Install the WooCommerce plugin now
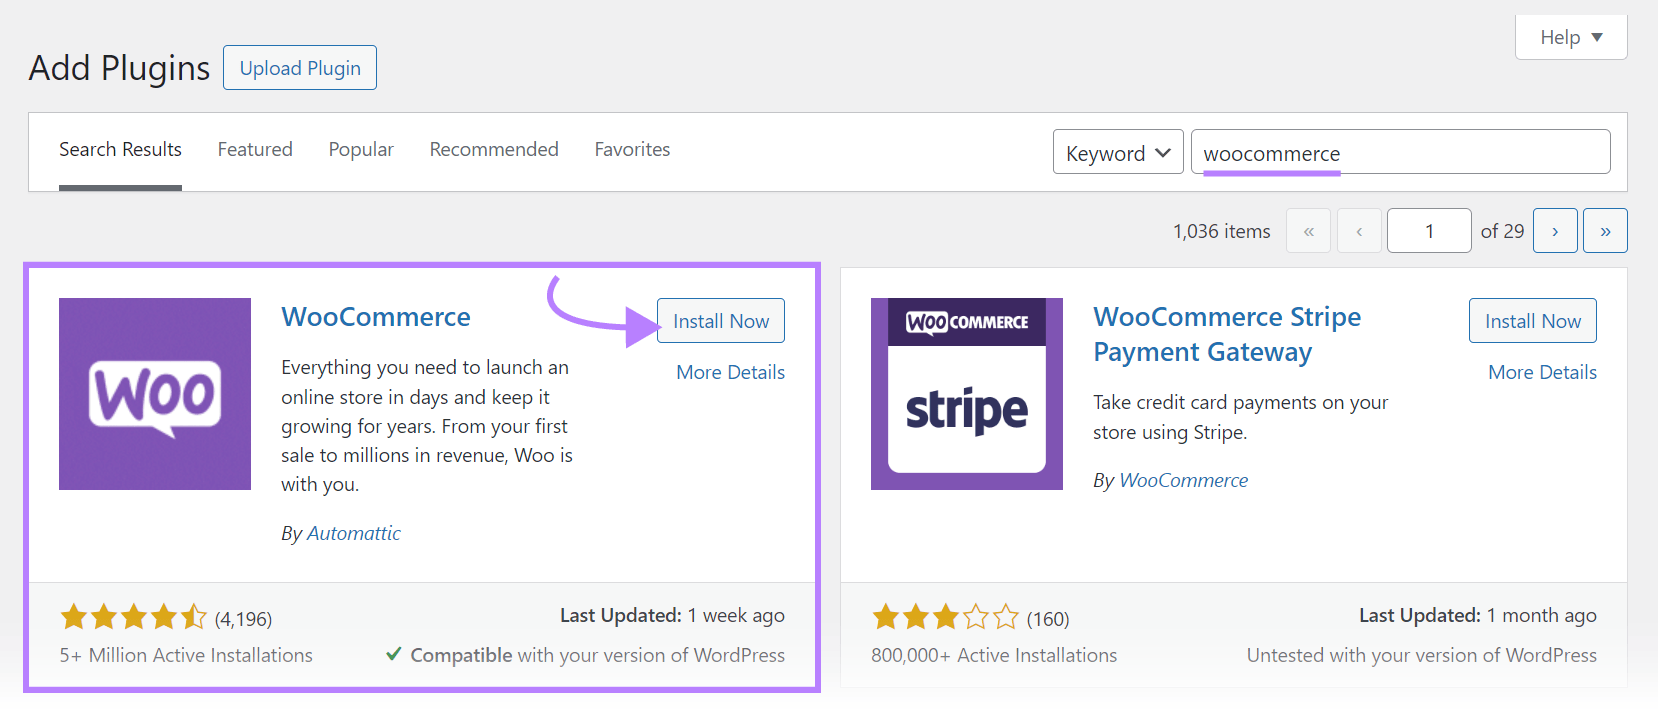1658x711 pixels. tap(721, 321)
